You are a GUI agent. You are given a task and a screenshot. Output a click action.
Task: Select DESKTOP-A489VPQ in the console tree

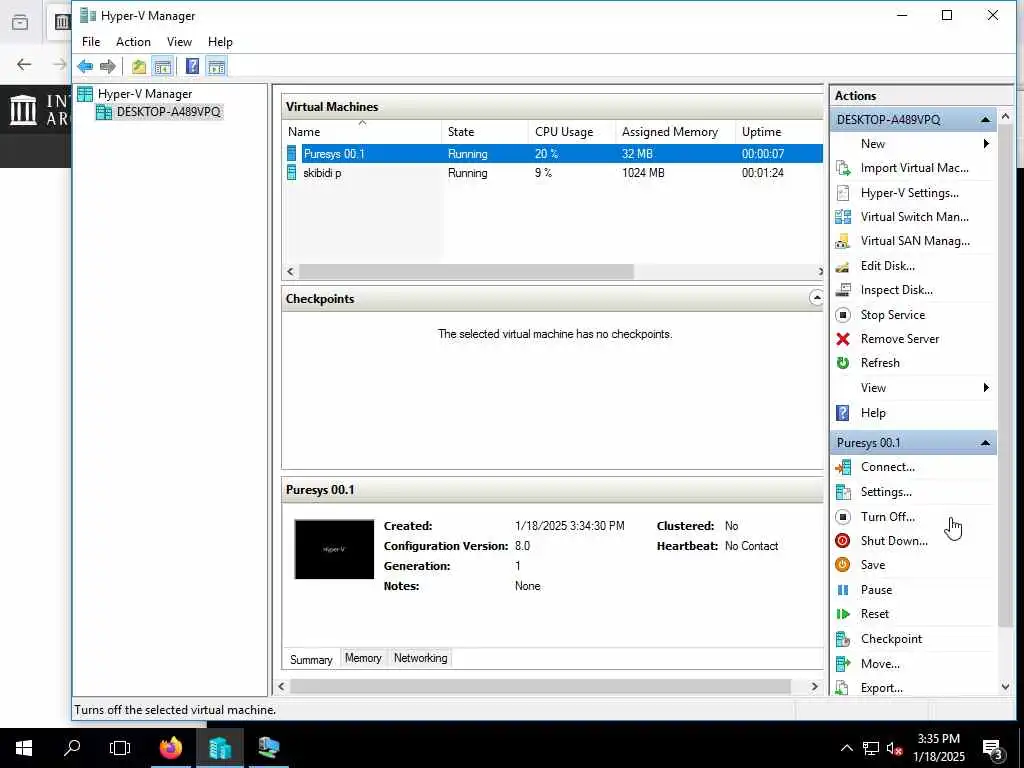pos(159,112)
